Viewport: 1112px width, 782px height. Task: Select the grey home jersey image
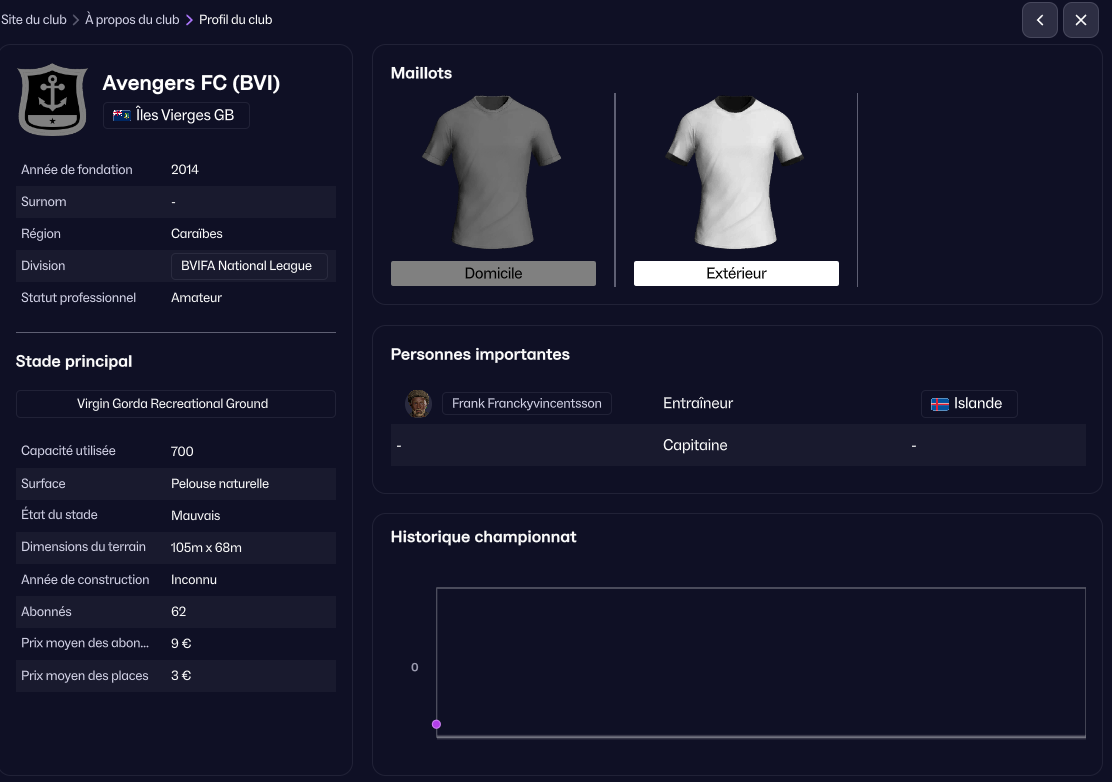point(492,172)
